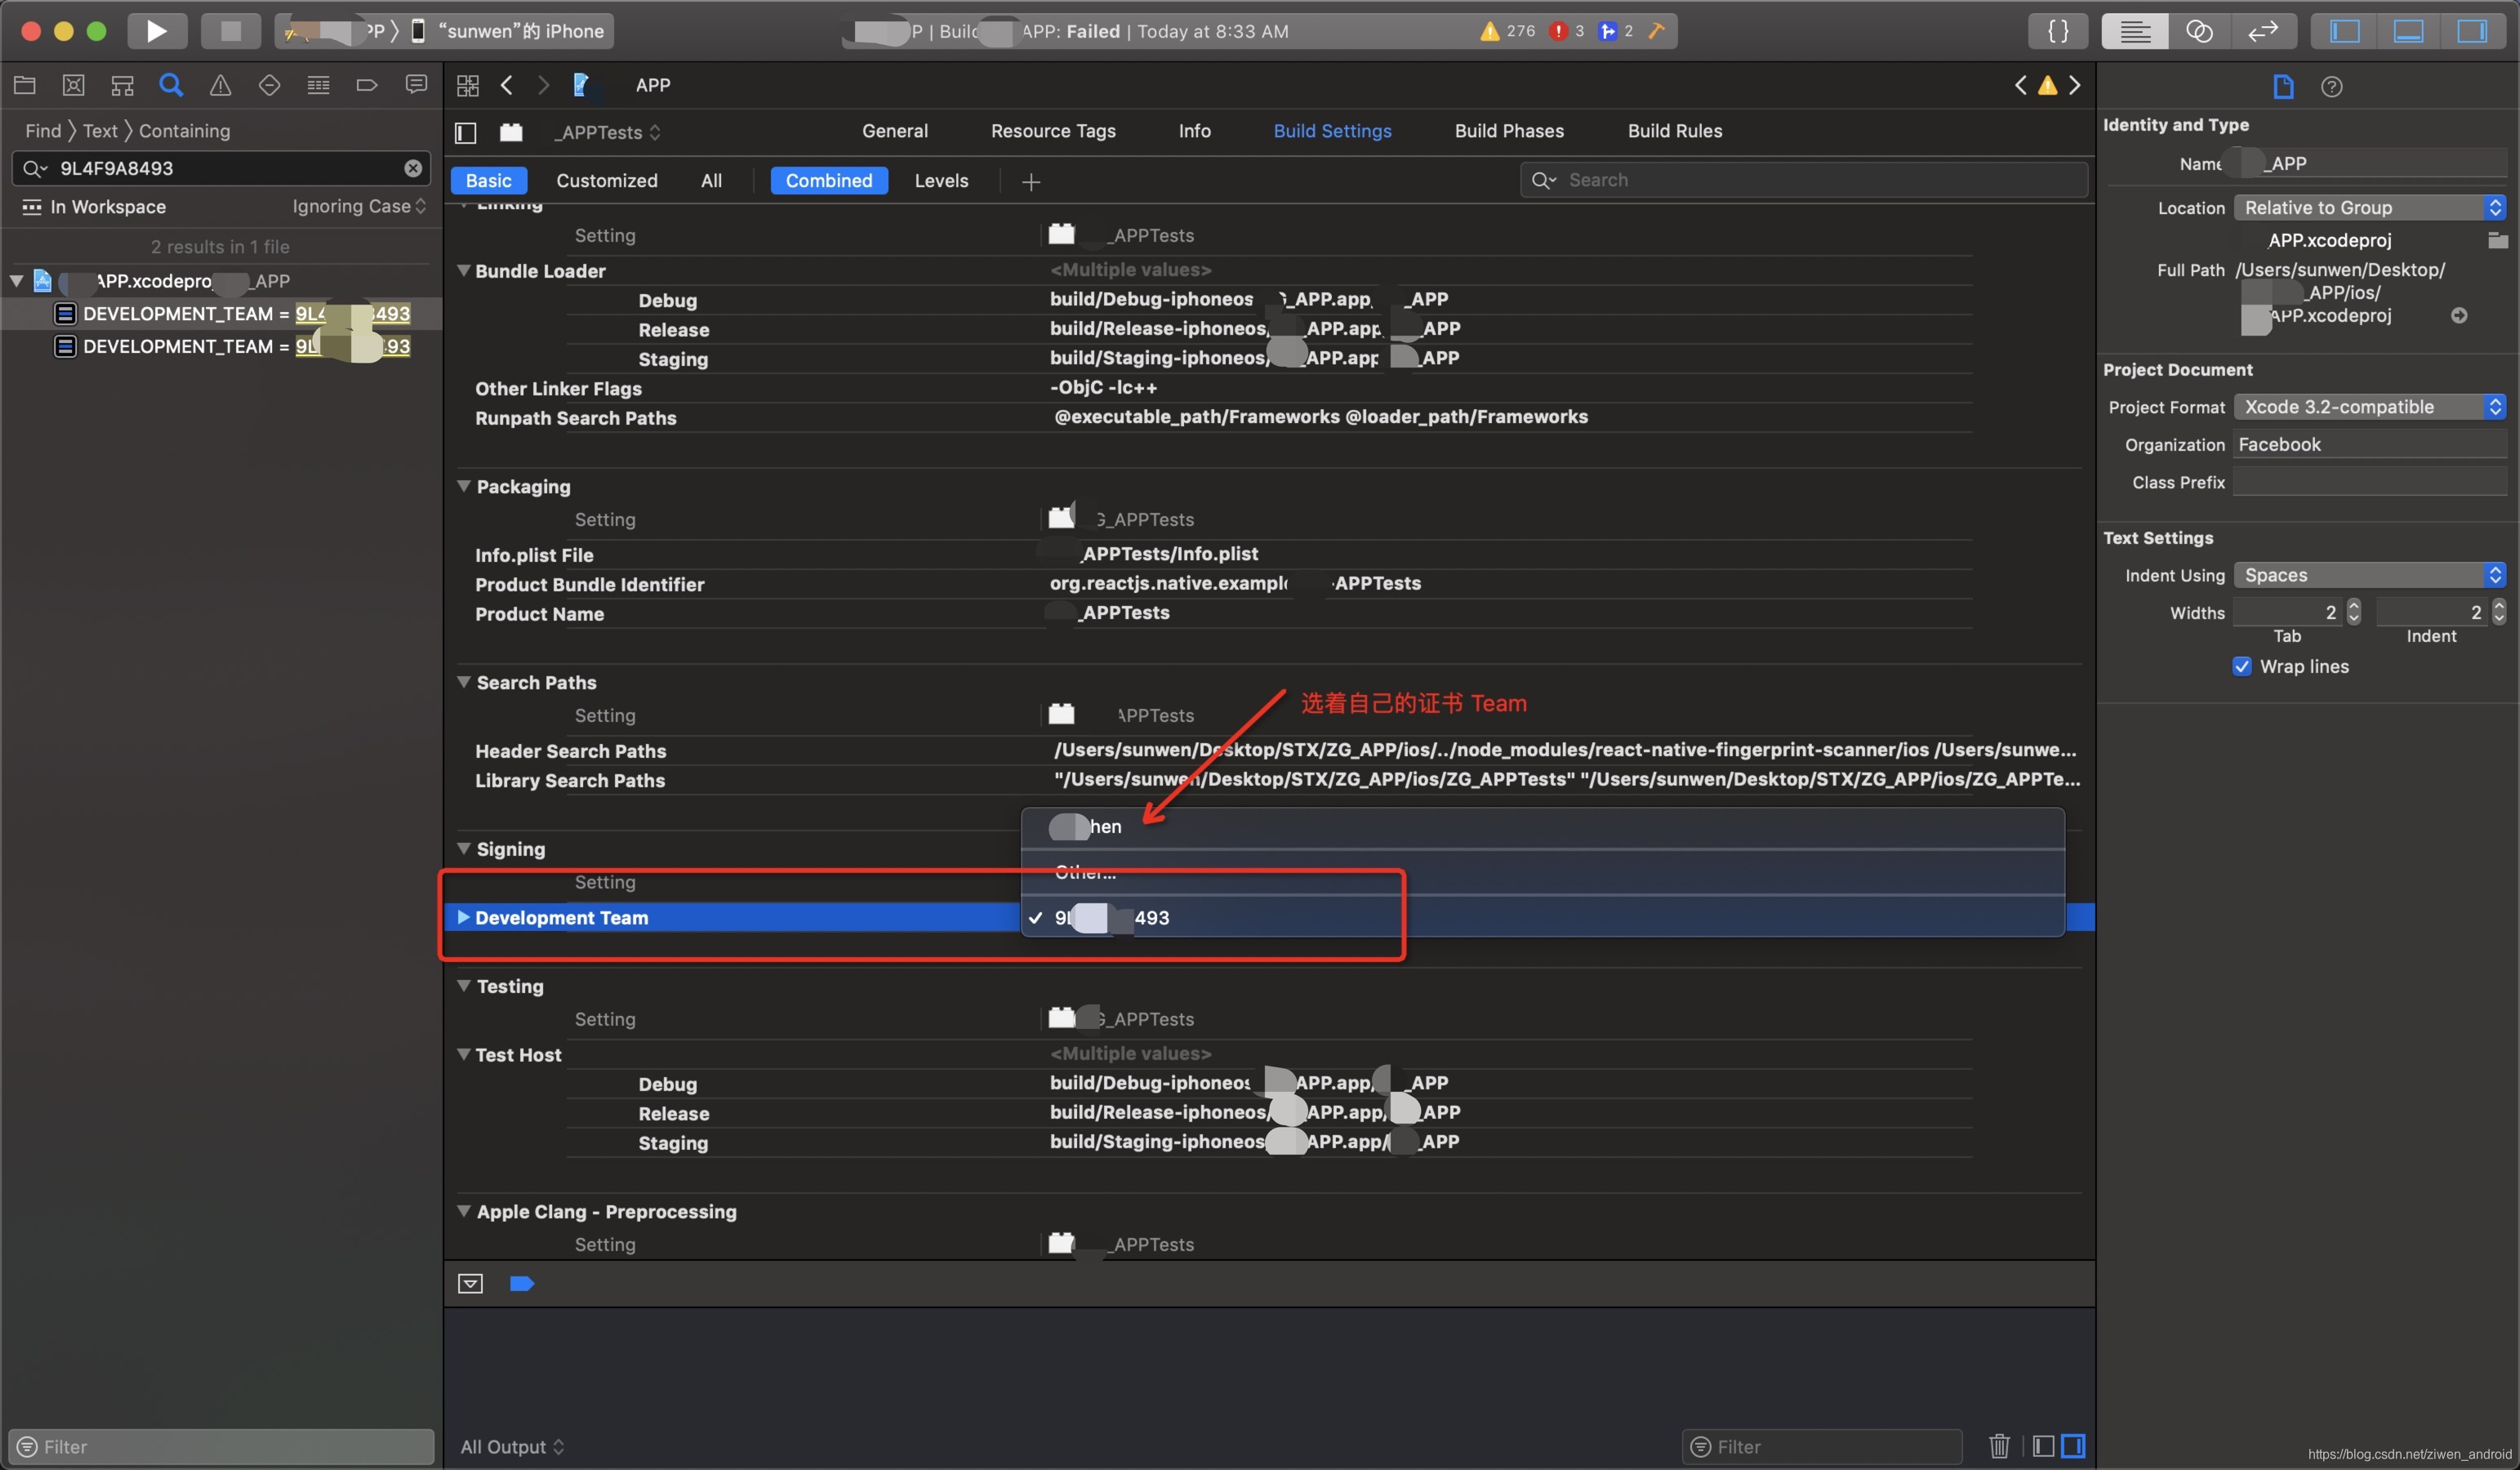Open the Breakpoint navigator icon

[x=367, y=85]
